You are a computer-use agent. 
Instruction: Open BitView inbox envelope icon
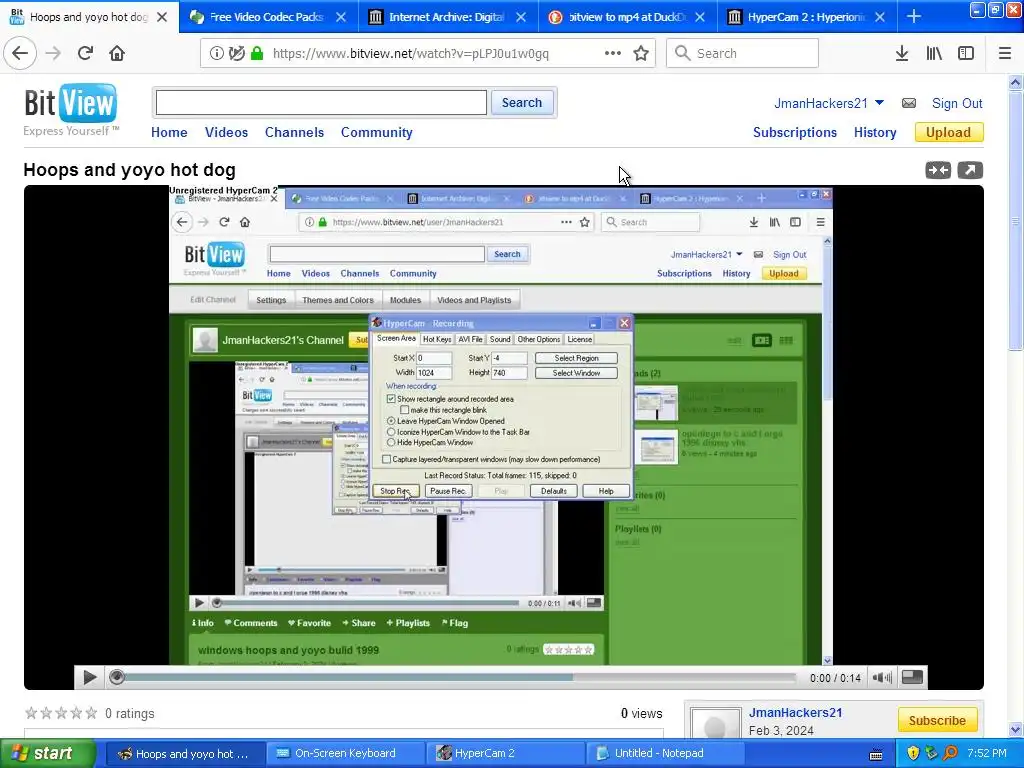[908, 103]
